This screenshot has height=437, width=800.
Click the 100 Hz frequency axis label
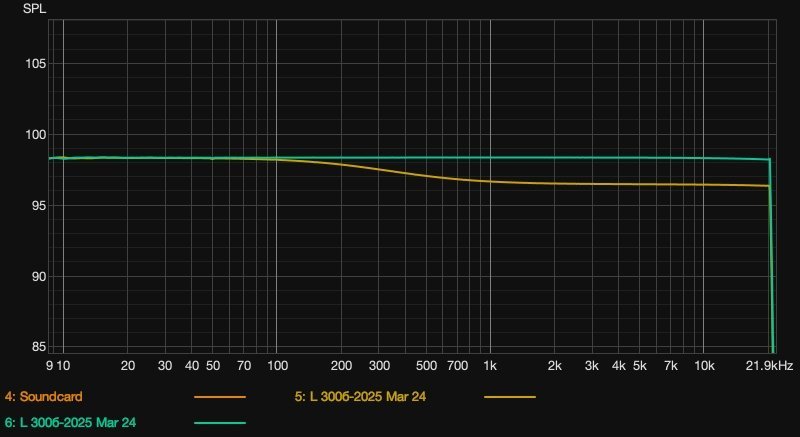click(276, 367)
